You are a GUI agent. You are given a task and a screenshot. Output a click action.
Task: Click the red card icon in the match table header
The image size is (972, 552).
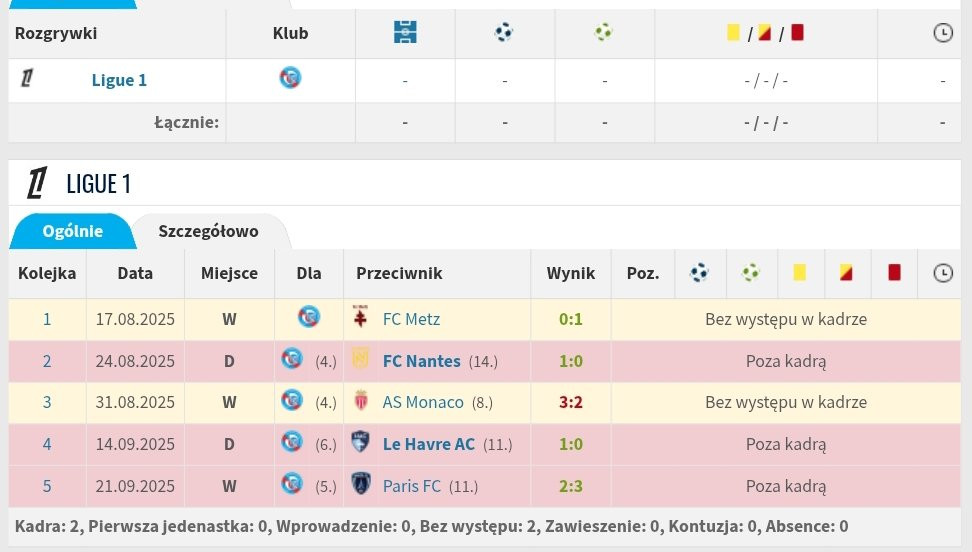pos(894,272)
